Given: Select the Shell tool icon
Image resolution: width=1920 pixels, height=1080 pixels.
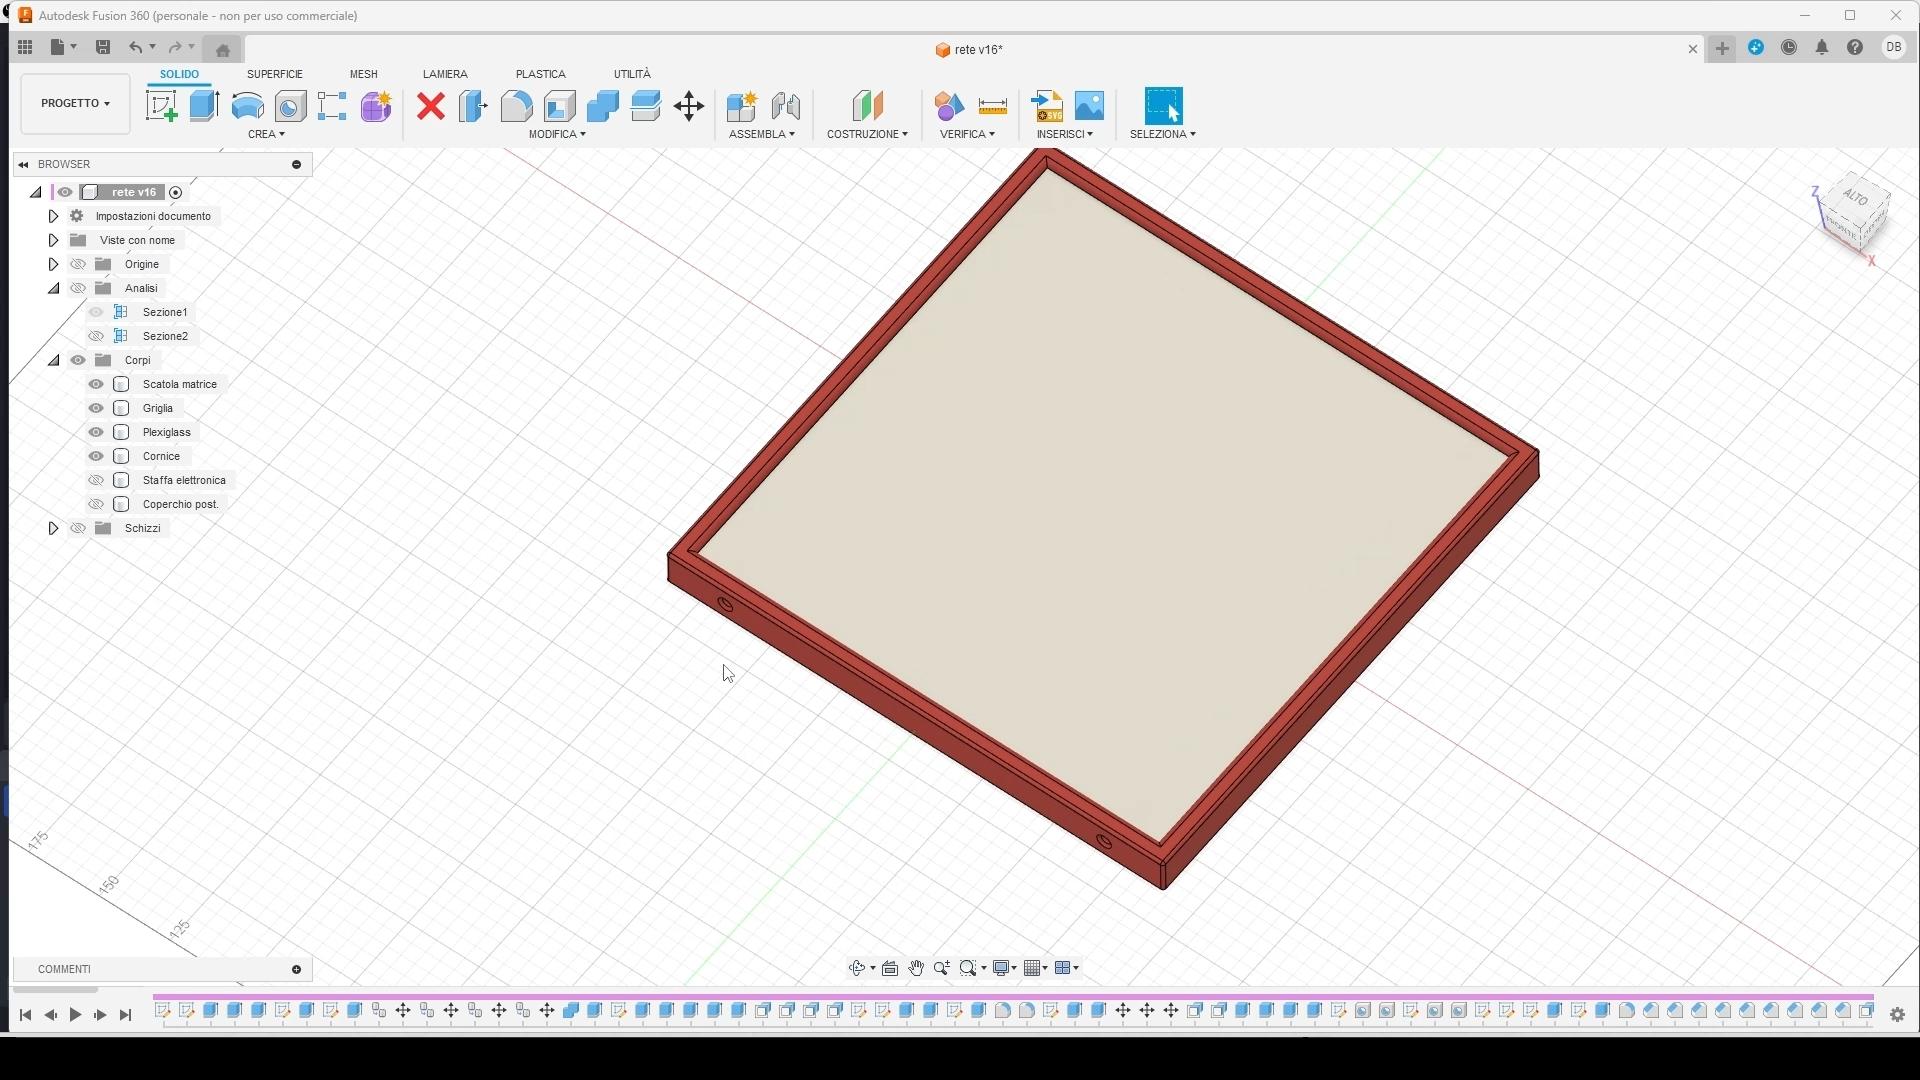Looking at the screenshot, I should tap(560, 106).
